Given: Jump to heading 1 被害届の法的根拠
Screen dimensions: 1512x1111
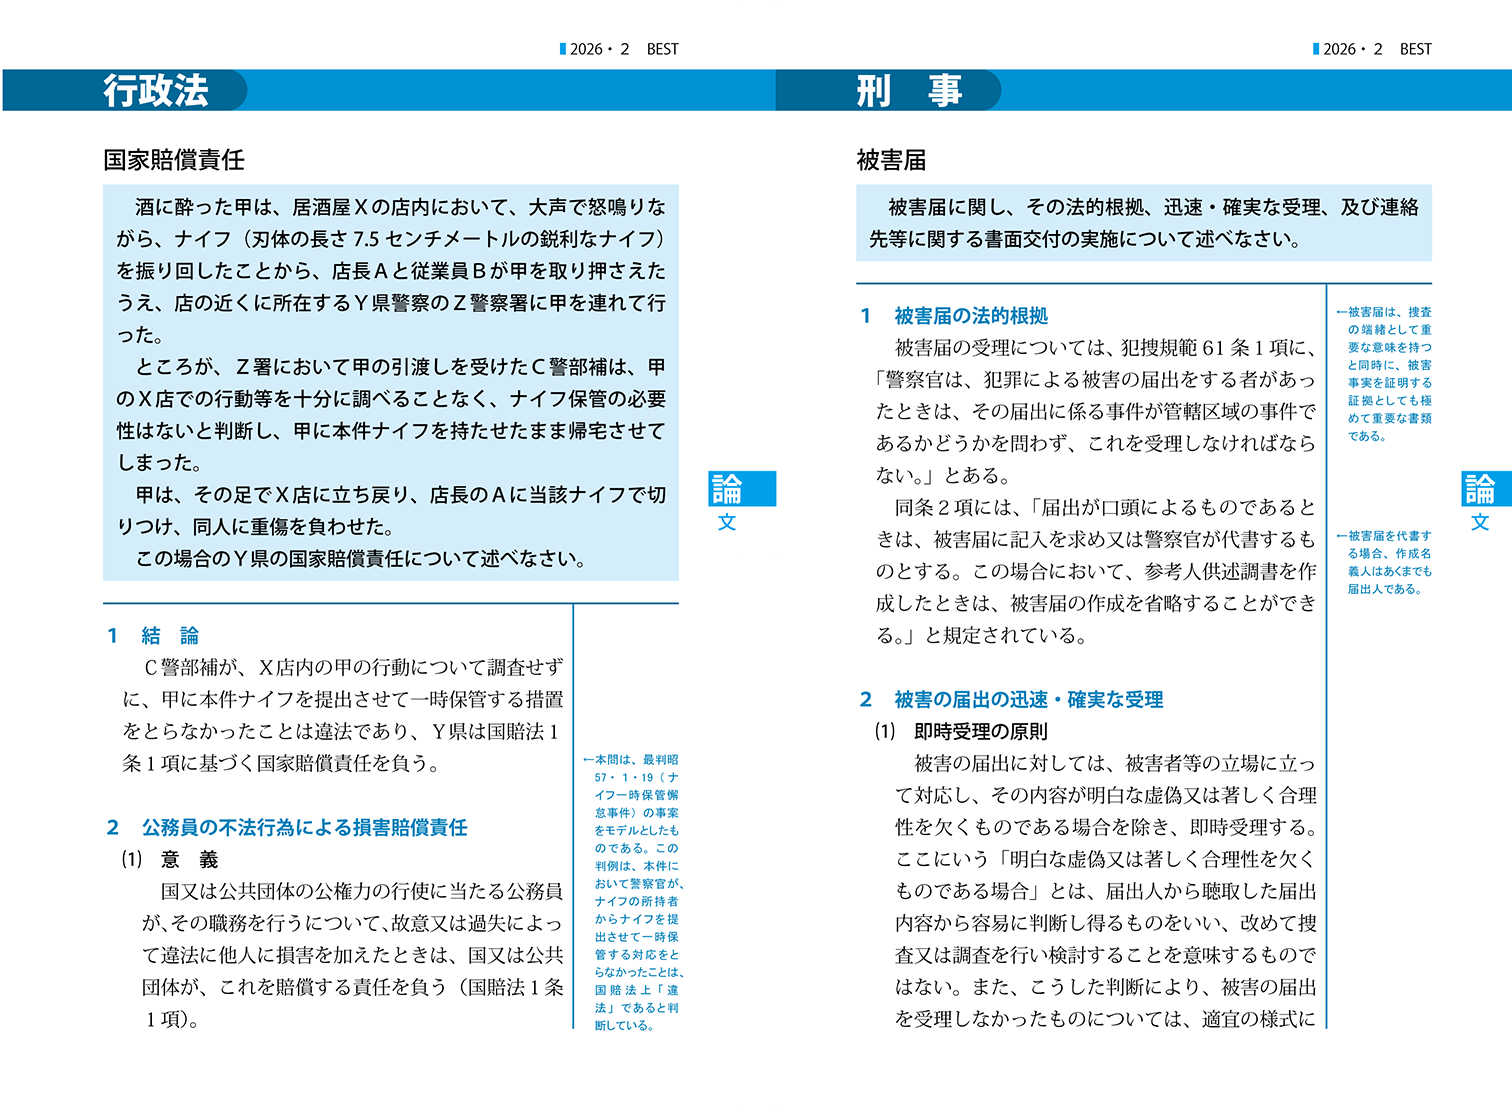Looking at the screenshot, I should coord(955,316).
